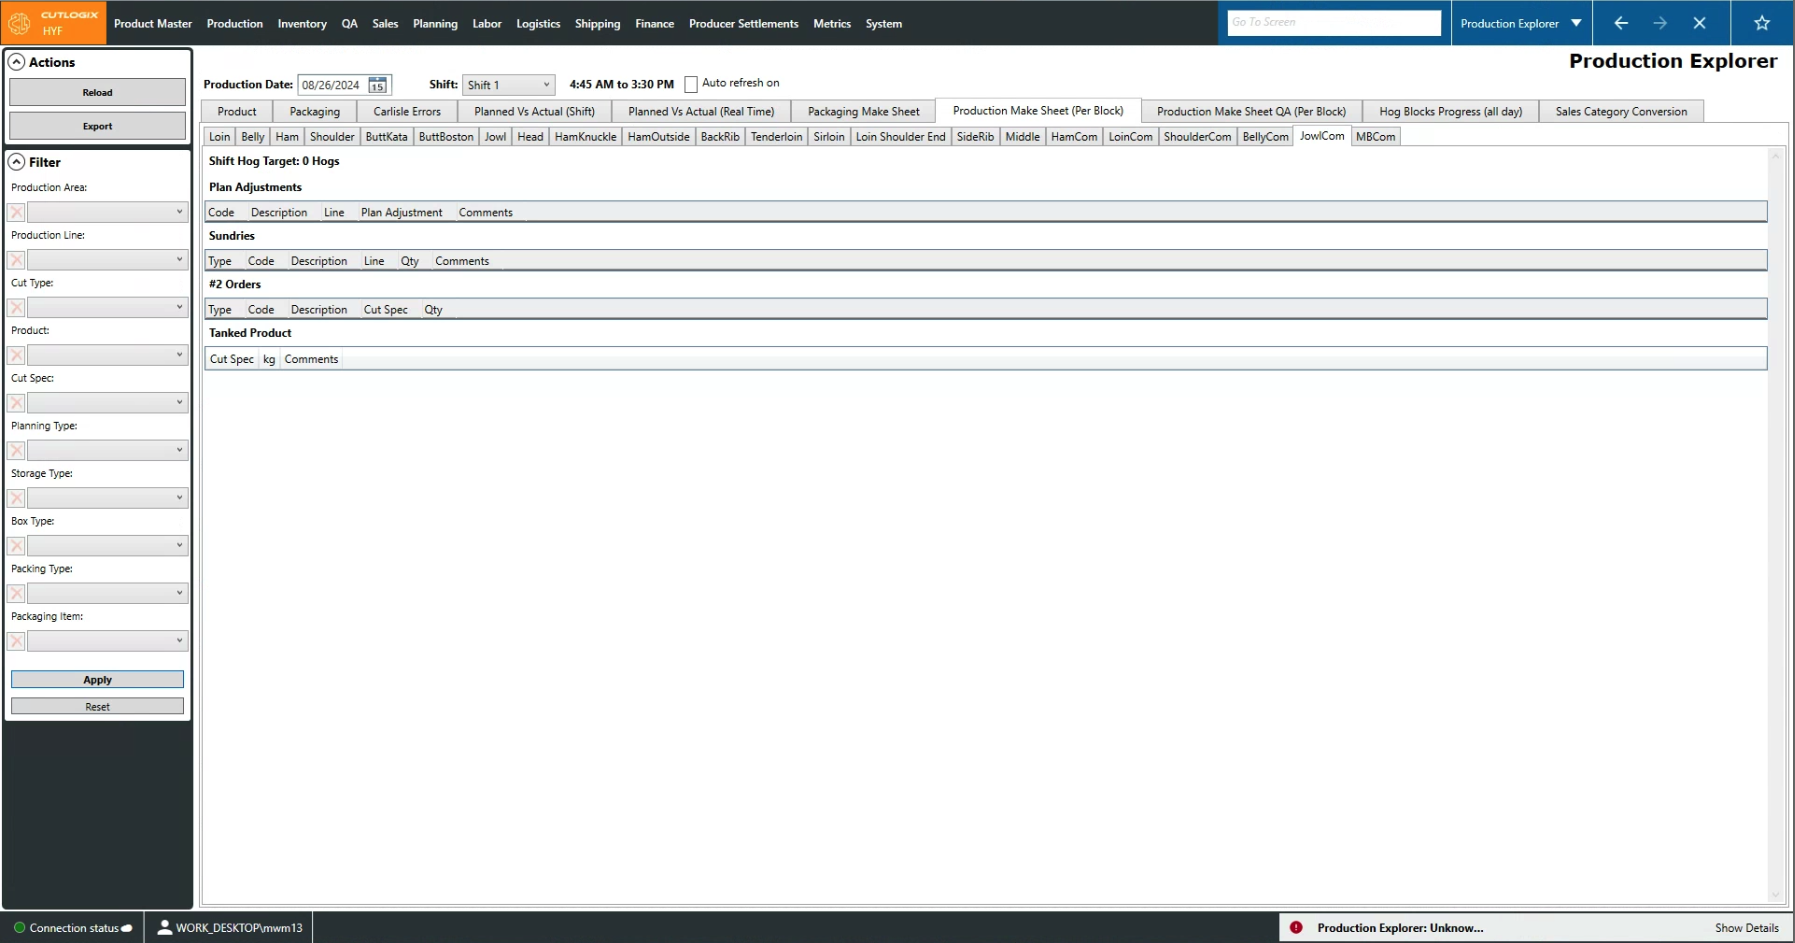Open the calendar date picker for Production Date
This screenshot has height=943, width=1795.
pyautogui.click(x=378, y=85)
